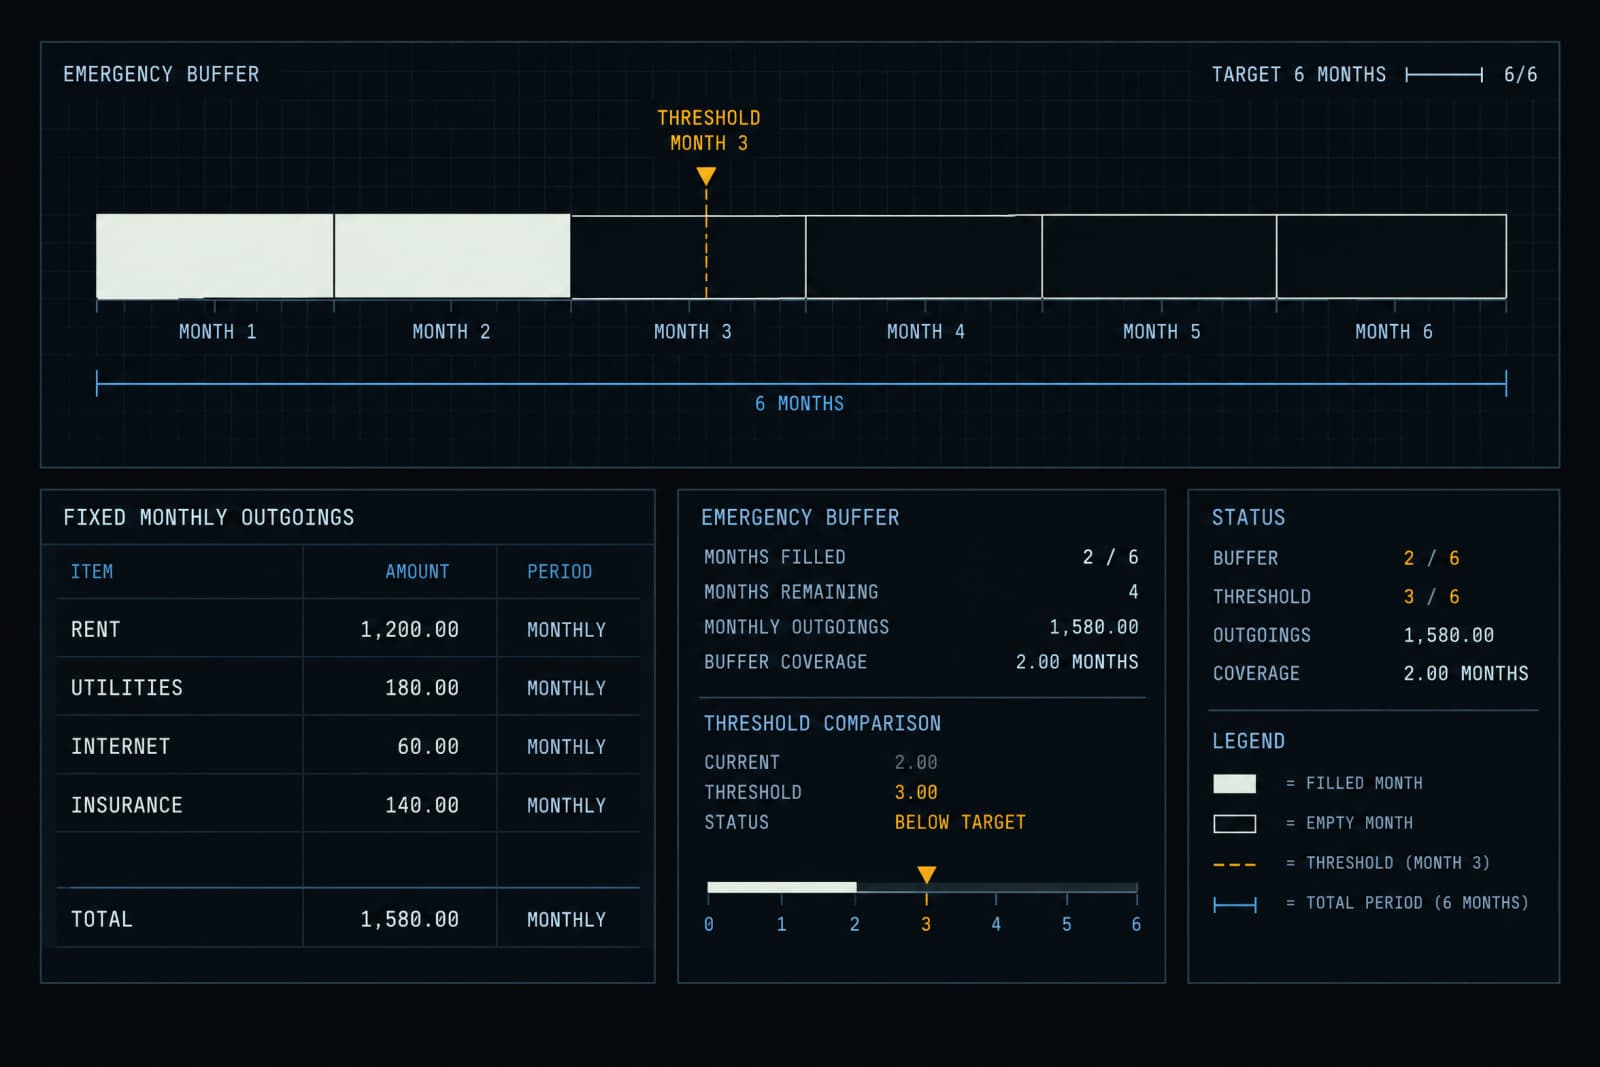Click the TOTAL row label
1600x1067 pixels.
point(101,920)
